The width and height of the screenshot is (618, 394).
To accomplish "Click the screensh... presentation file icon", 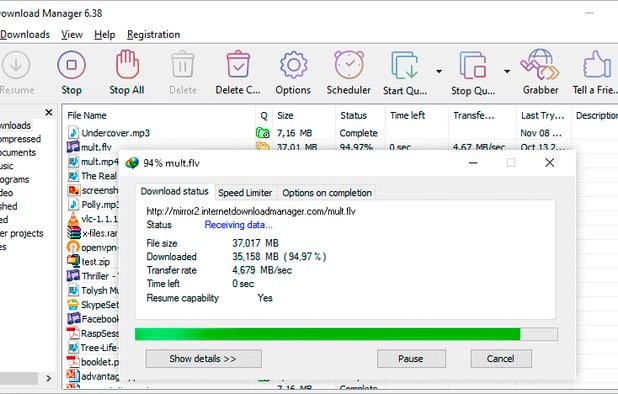I will (x=73, y=190).
